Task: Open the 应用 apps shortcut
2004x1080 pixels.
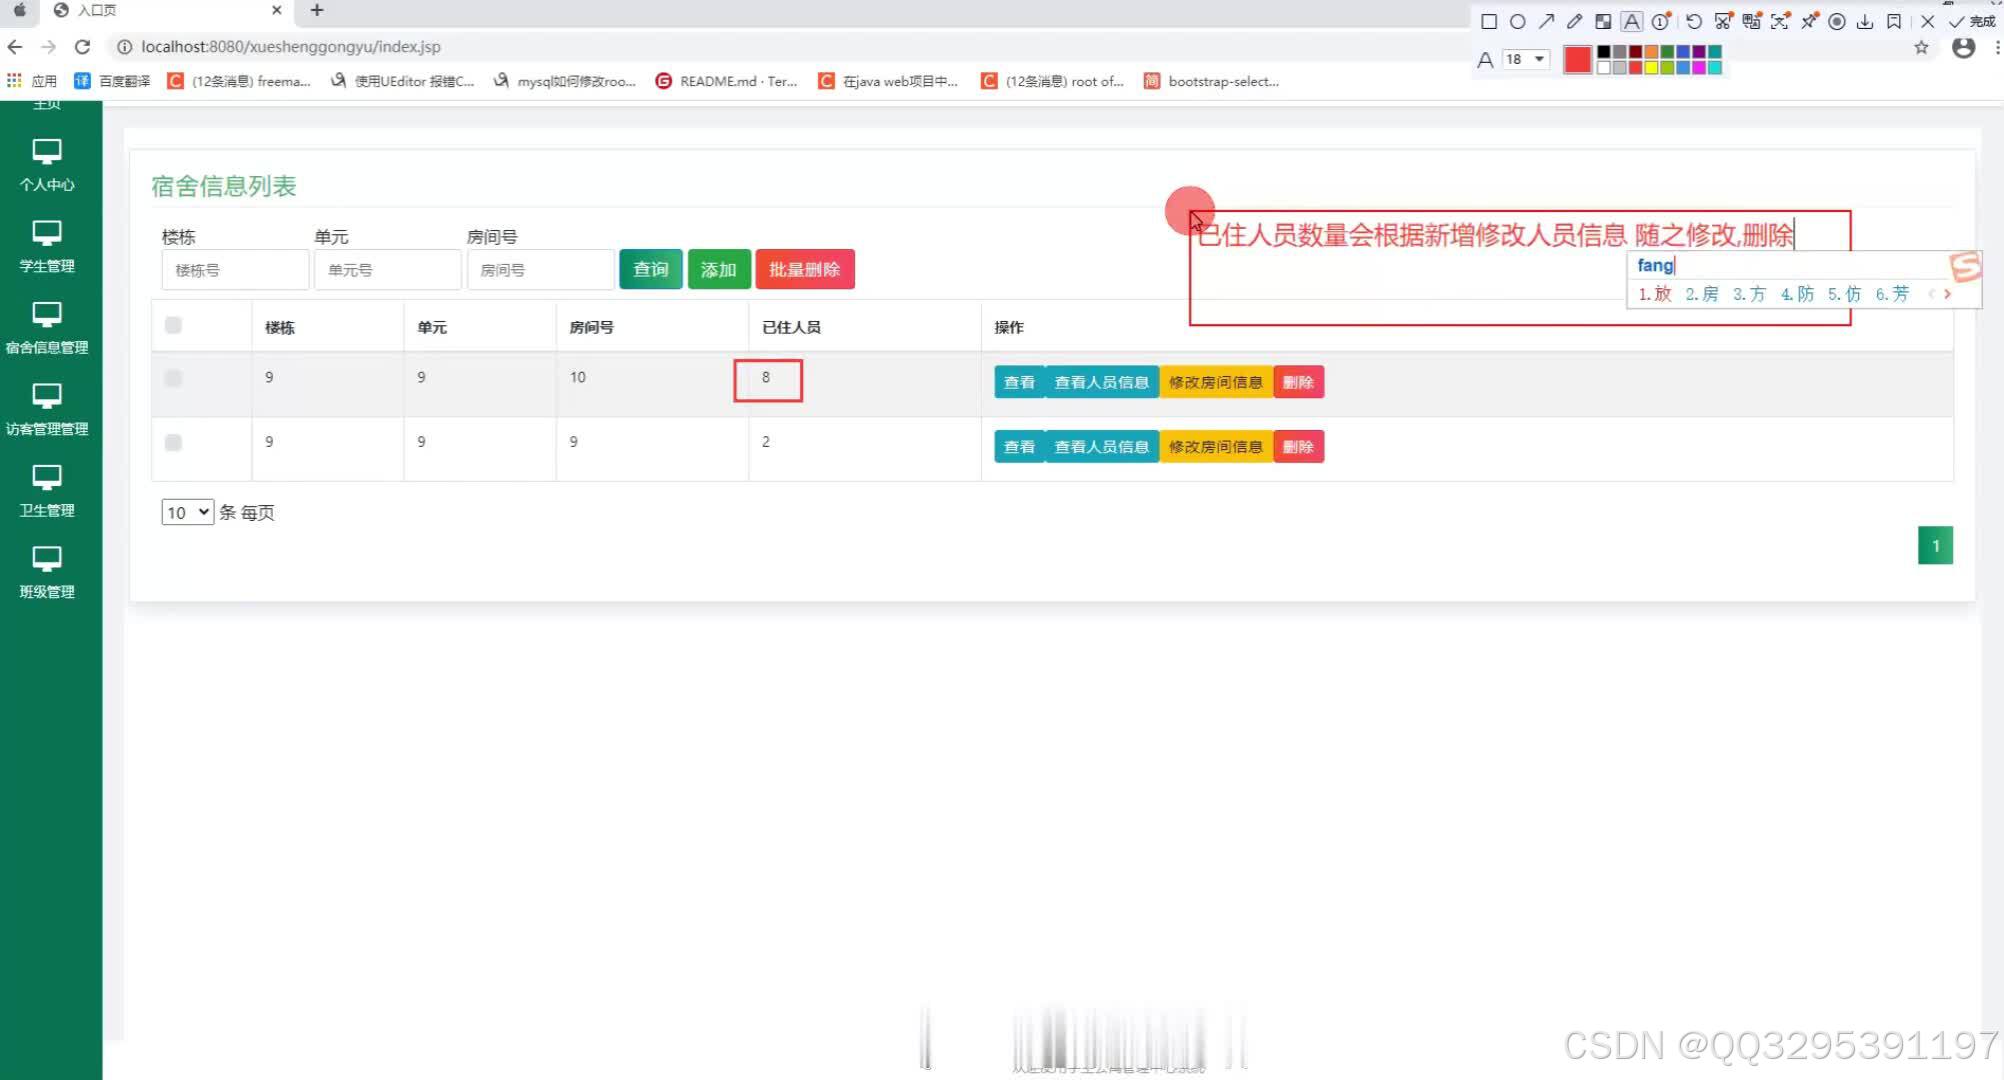Action: pyautogui.click(x=32, y=81)
